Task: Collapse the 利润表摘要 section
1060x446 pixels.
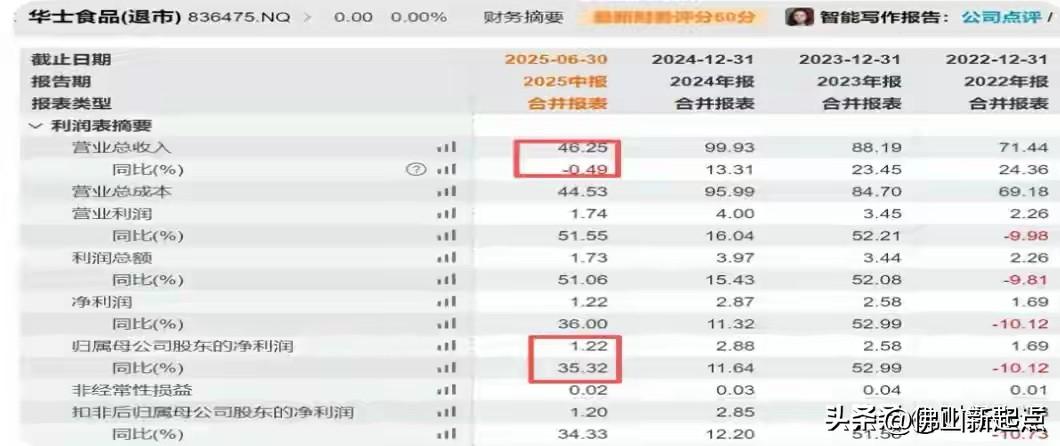Action: point(34,126)
